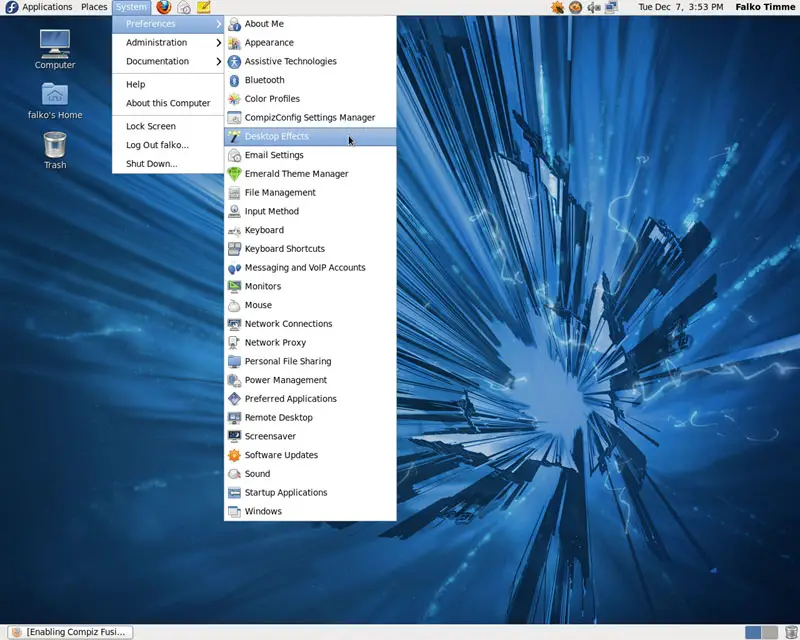Click the Preferred Applications icon
This screenshot has height=640, width=800.
coord(234,399)
